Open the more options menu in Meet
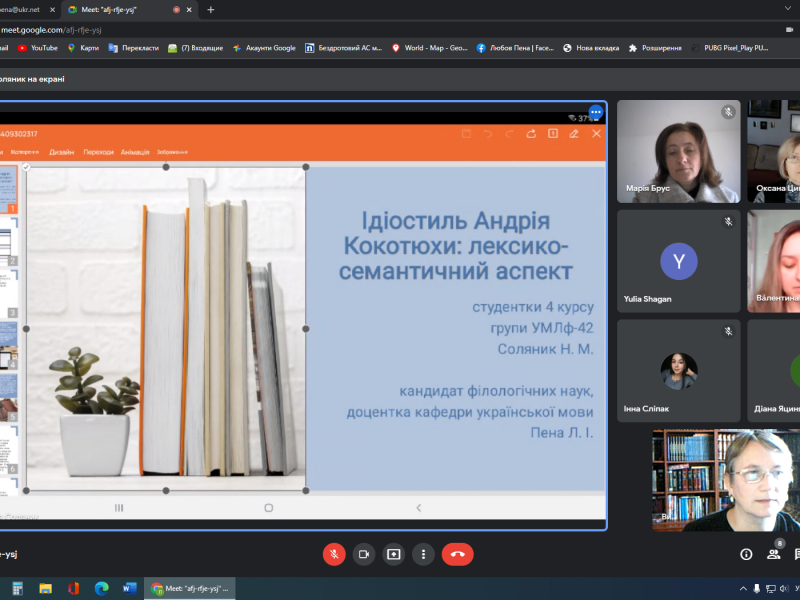 (424, 554)
